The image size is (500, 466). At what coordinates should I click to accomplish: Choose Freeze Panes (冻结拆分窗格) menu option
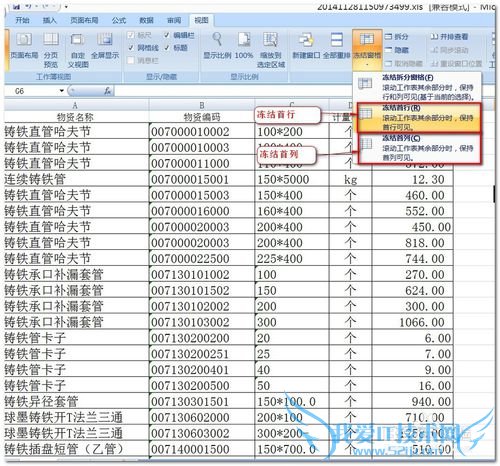(x=417, y=87)
